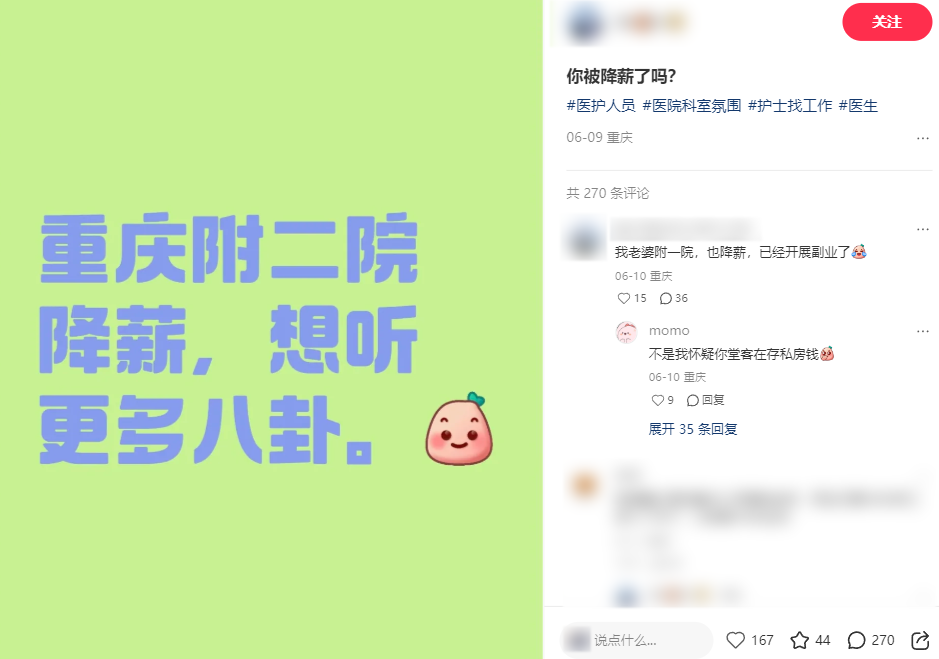Image resolution: width=939 pixels, height=659 pixels.
Task: Share the post using the share icon
Action: coord(920,640)
